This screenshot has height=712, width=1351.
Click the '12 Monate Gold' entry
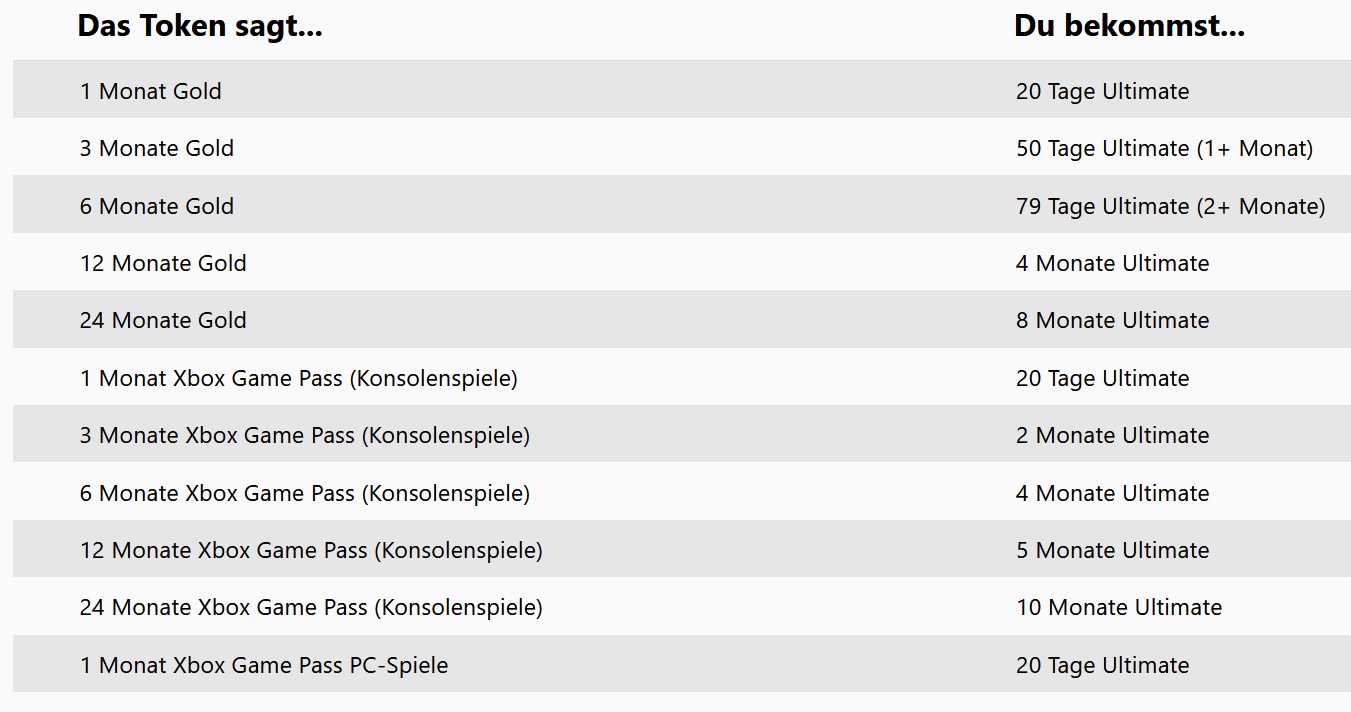click(x=163, y=263)
